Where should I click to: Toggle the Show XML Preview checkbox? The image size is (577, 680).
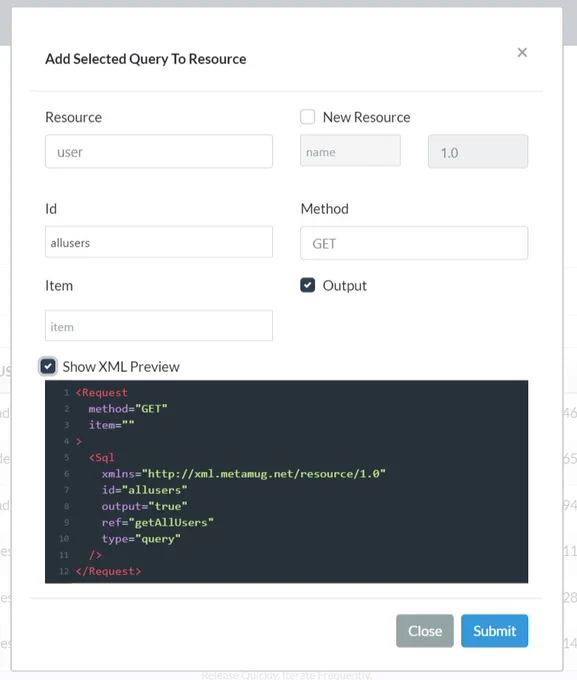click(x=48, y=366)
